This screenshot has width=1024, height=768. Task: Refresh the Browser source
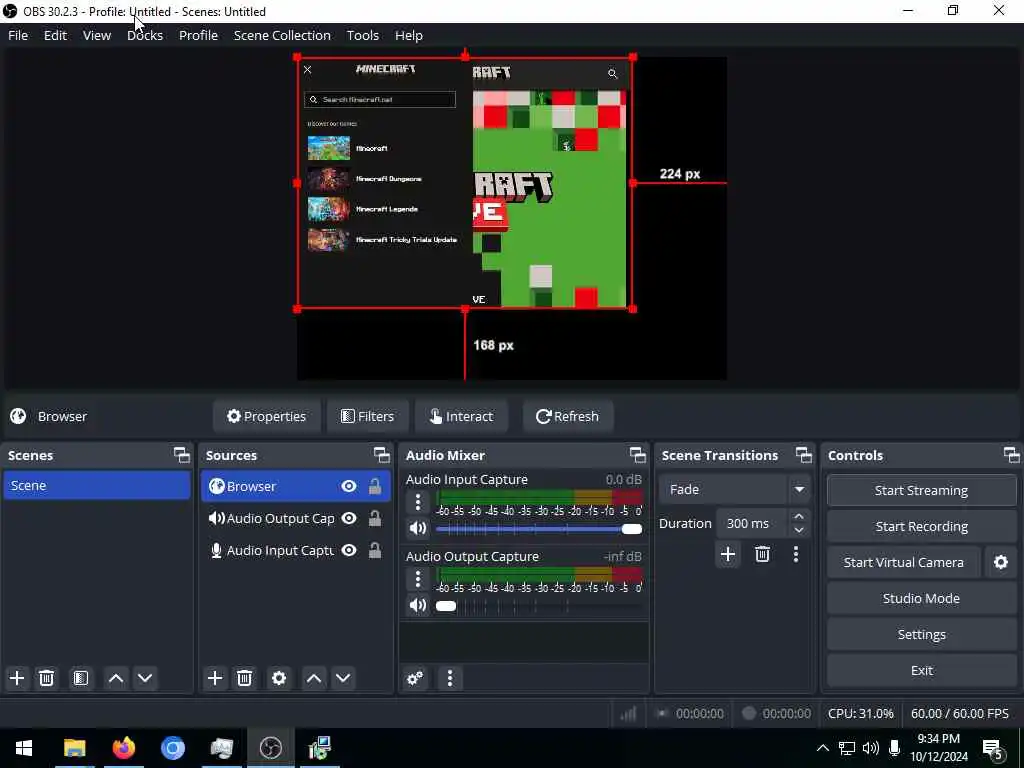click(568, 416)
